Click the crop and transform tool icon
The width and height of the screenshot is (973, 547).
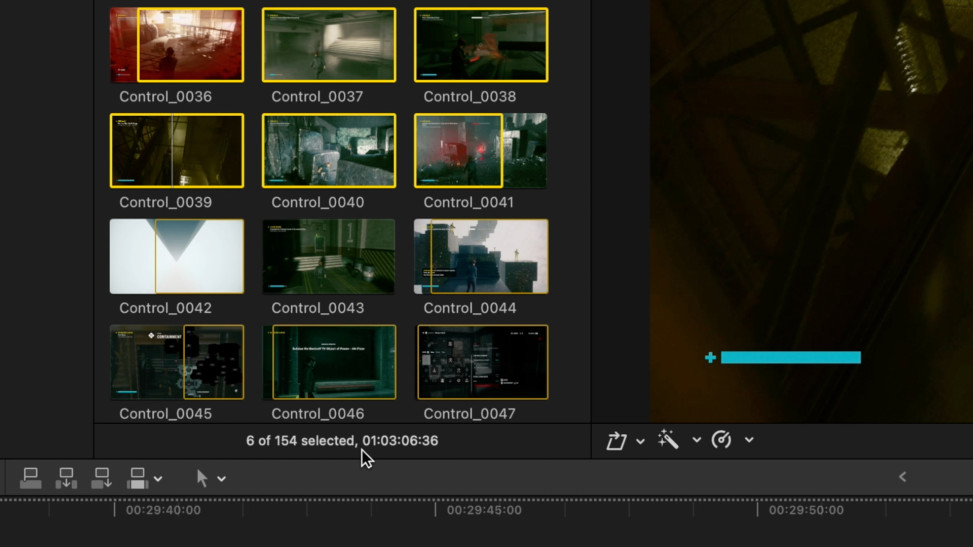point(616,440)
